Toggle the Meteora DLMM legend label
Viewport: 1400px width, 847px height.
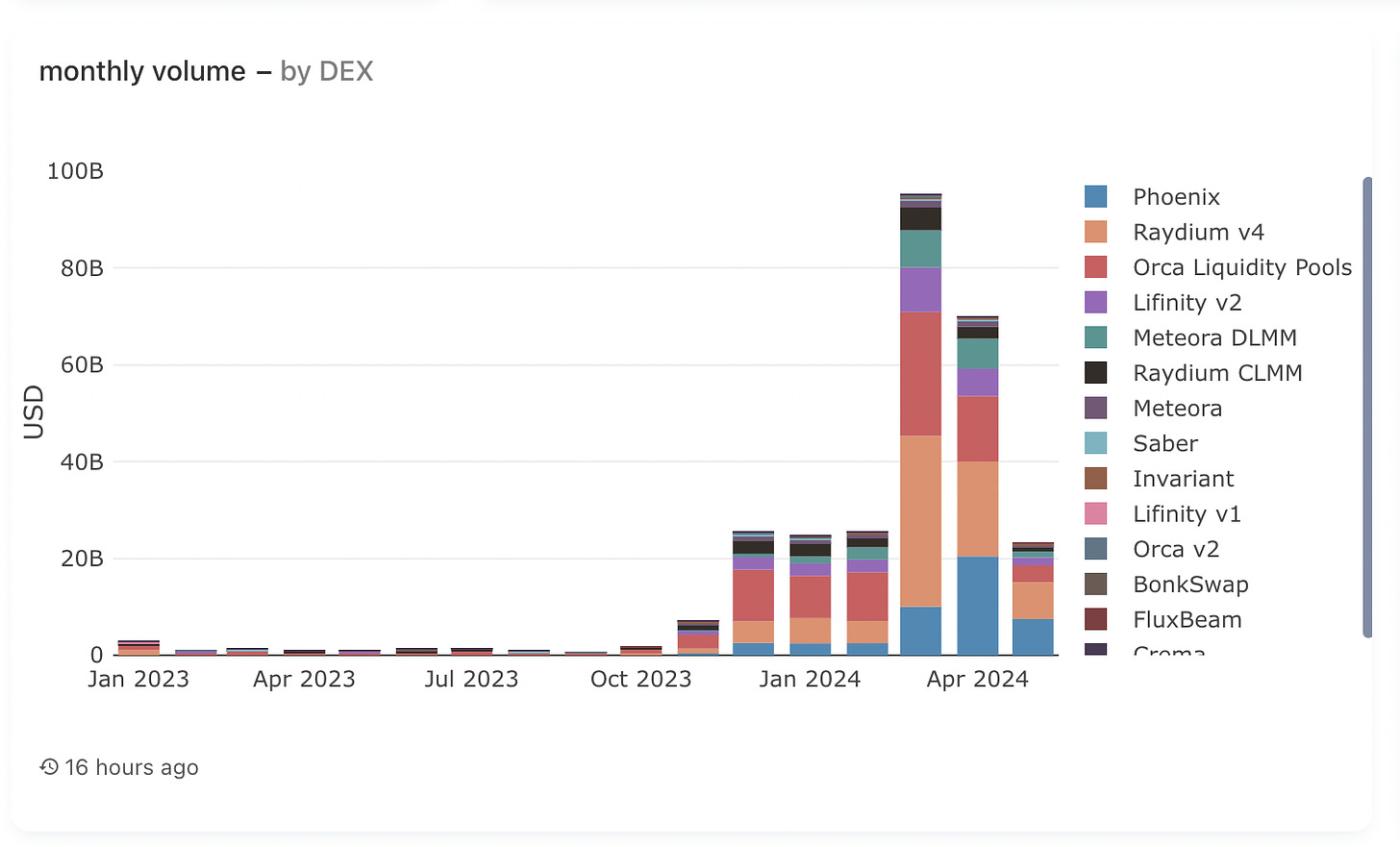(x=1214, y=337)
